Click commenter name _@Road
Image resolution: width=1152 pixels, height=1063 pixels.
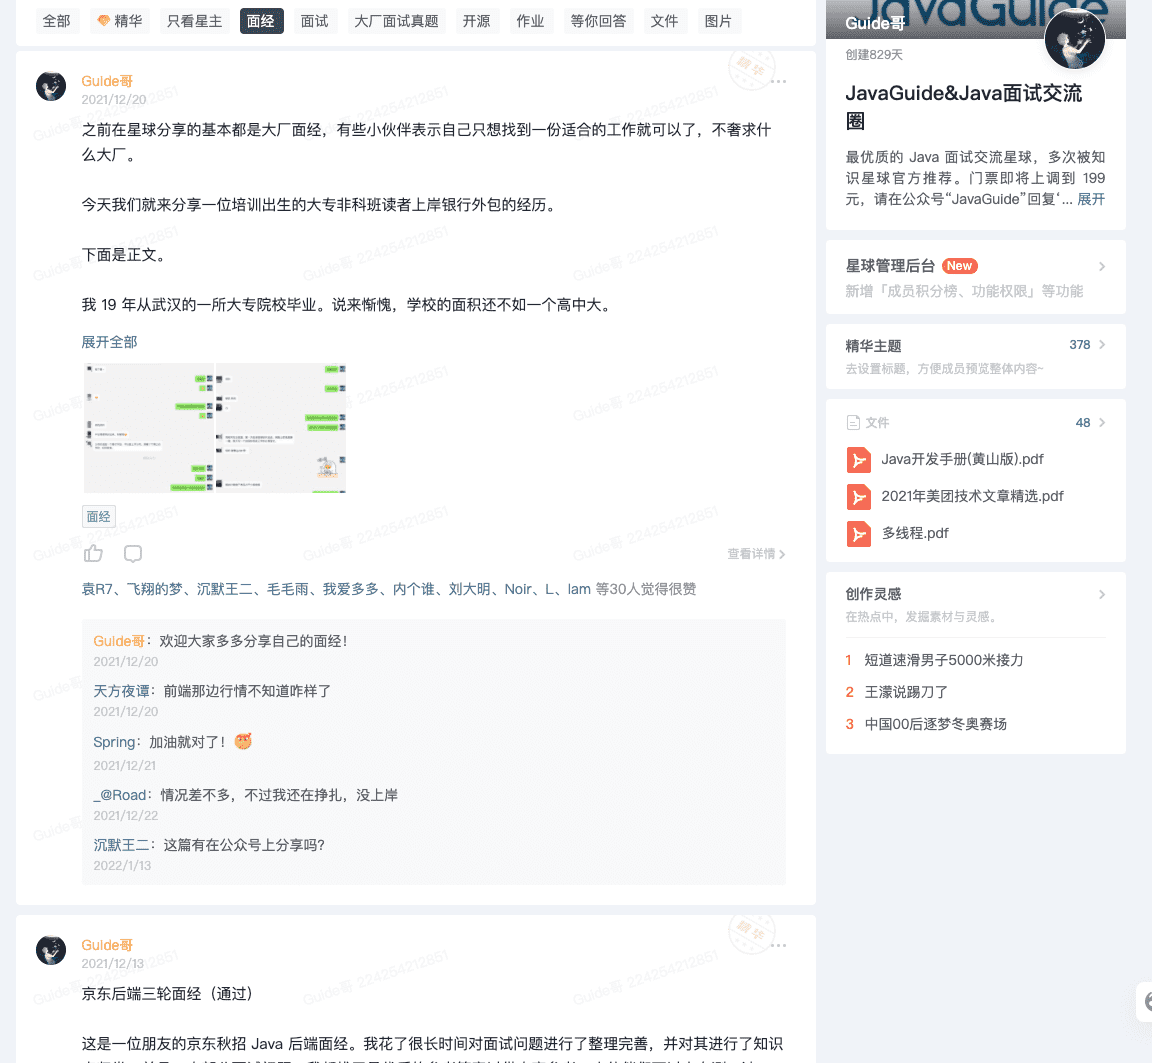[120, 795]
